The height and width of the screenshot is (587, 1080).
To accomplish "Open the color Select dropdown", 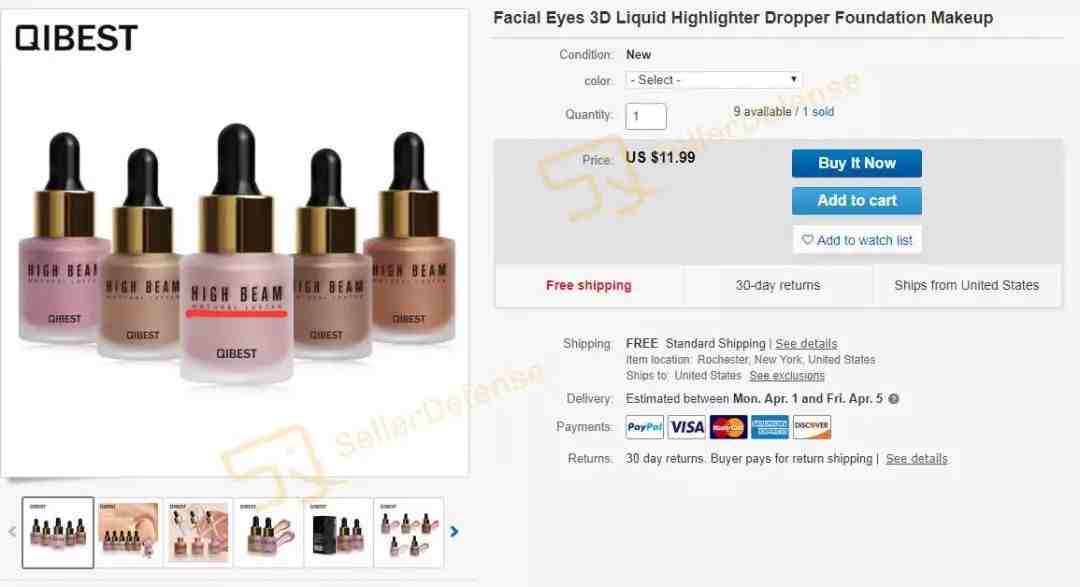I will point(714,80).
